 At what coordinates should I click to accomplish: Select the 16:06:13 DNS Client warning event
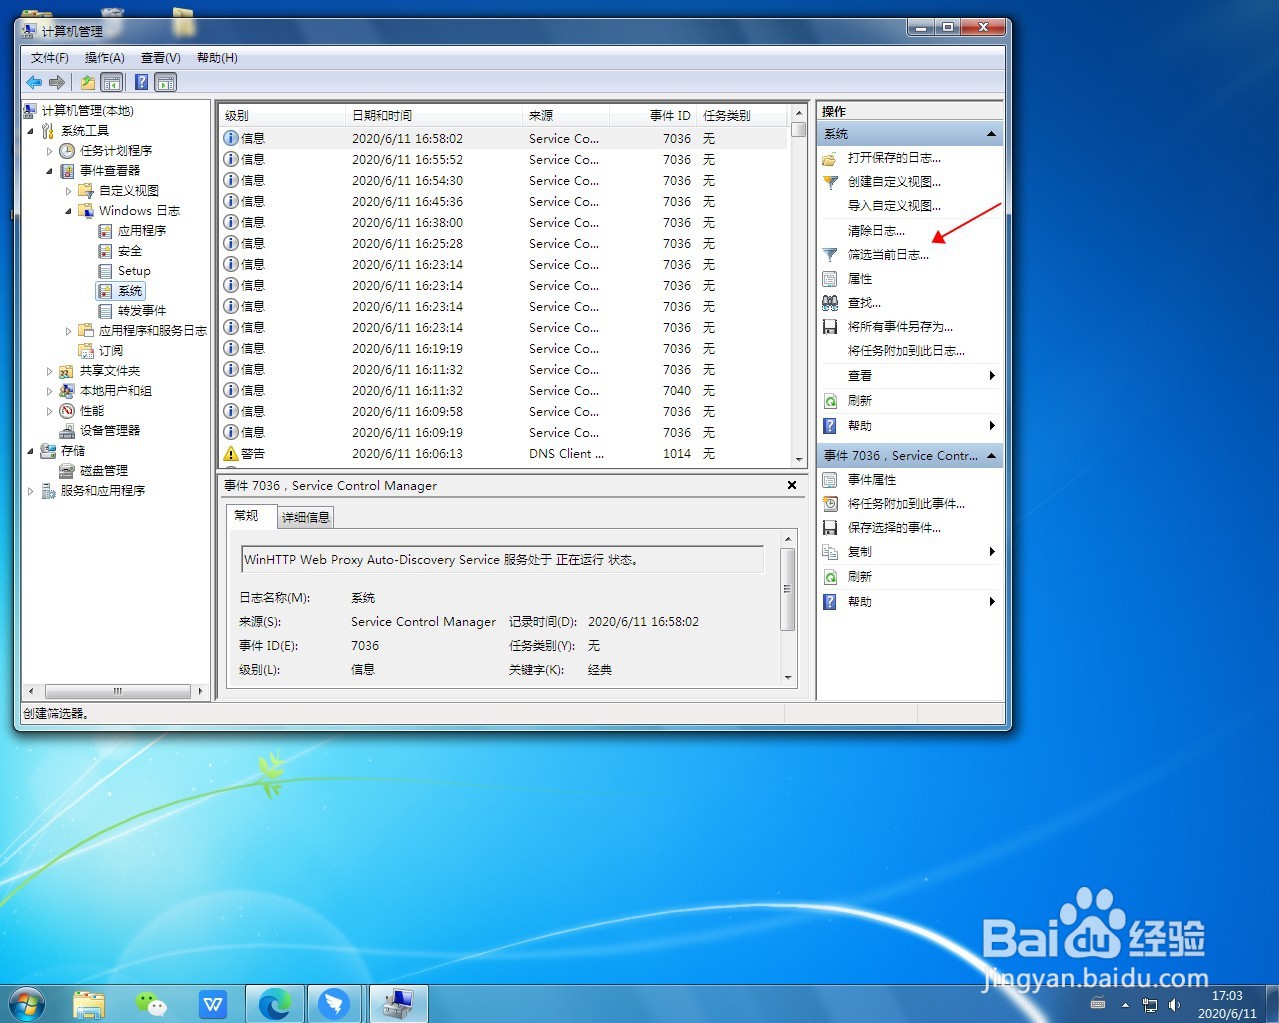pos(504,454)
